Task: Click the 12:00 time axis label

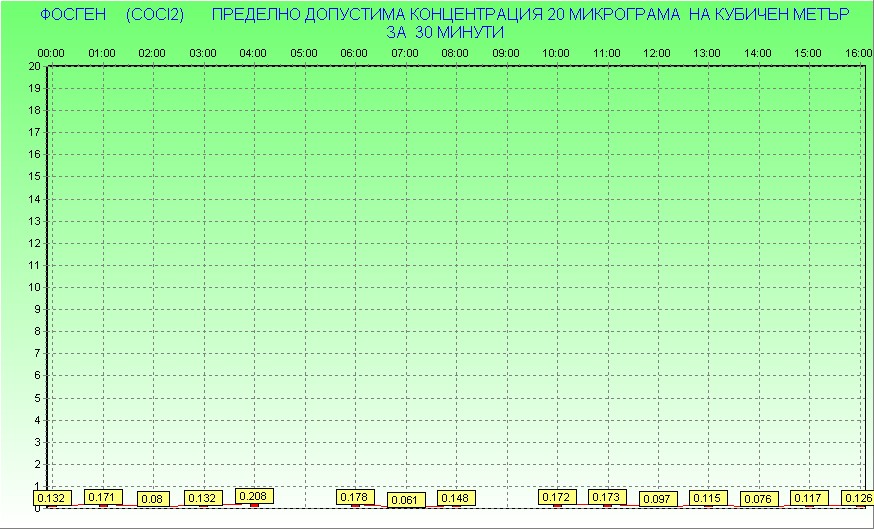Action: point(657,53)
